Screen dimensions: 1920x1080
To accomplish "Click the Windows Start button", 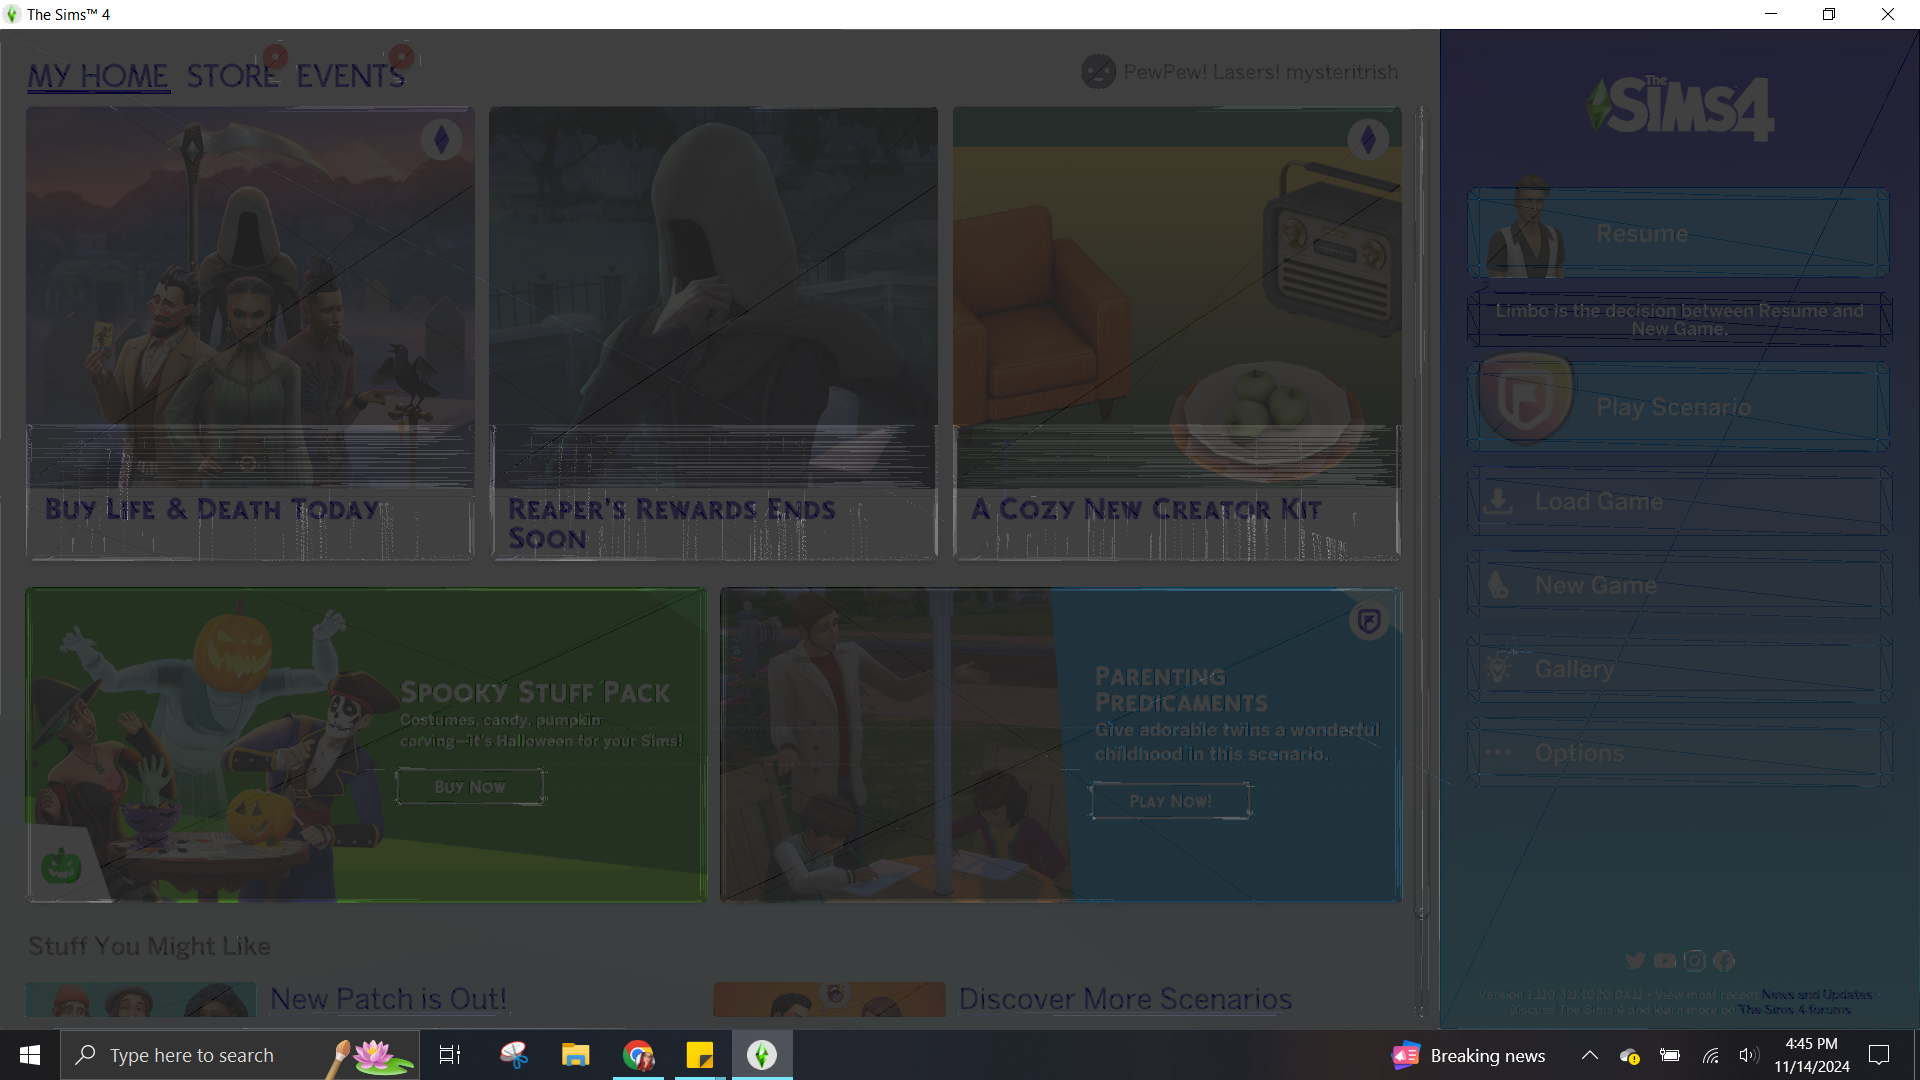I will [x=30, y=1055].
